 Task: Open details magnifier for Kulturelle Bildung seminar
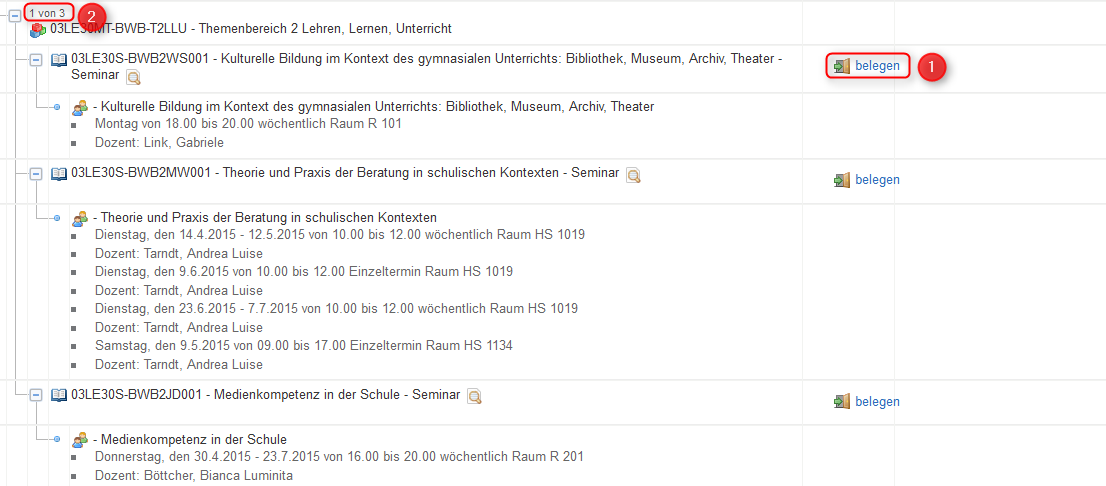pyautogui.click(x=133, y=77)
